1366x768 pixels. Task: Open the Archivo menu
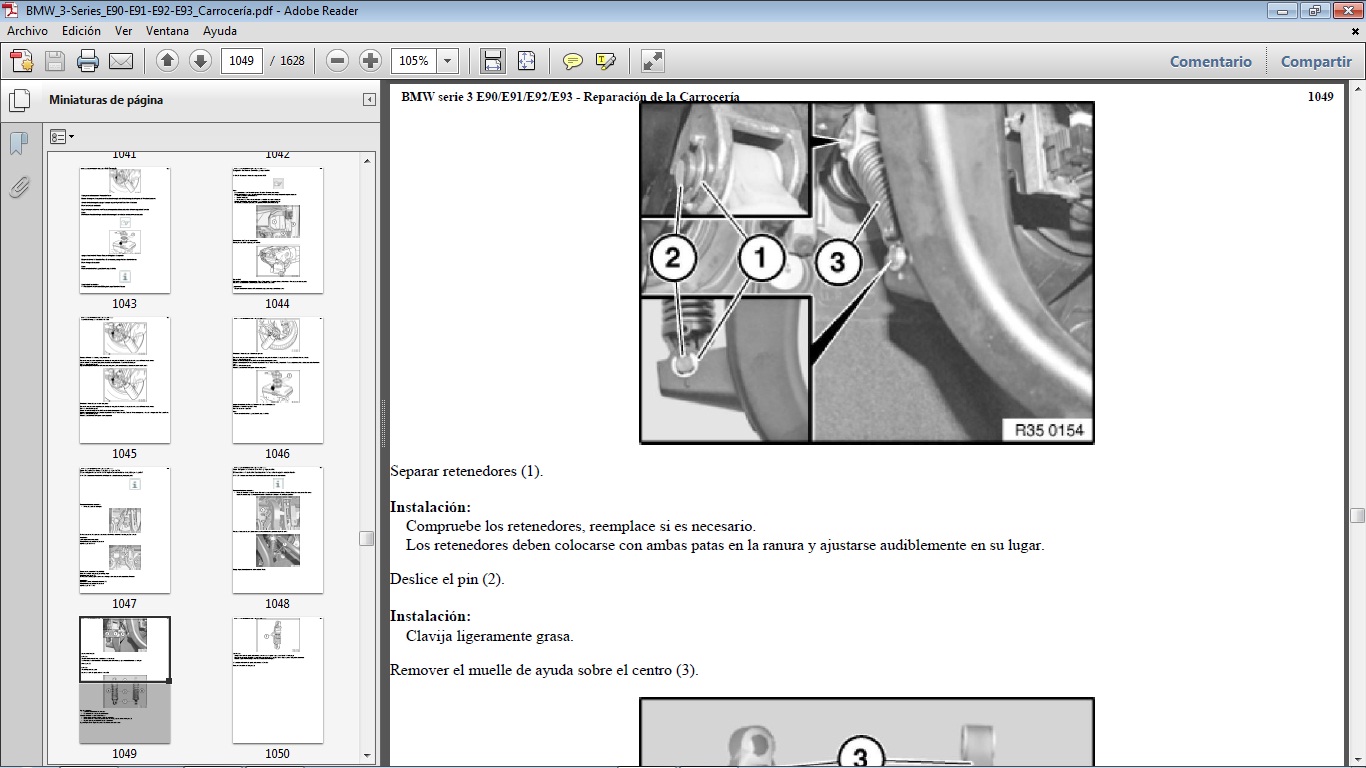click(27, 31)
